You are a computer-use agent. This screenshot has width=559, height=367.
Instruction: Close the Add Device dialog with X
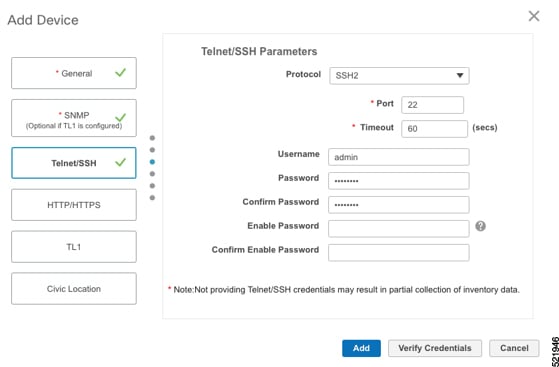[x=534, y=16]
